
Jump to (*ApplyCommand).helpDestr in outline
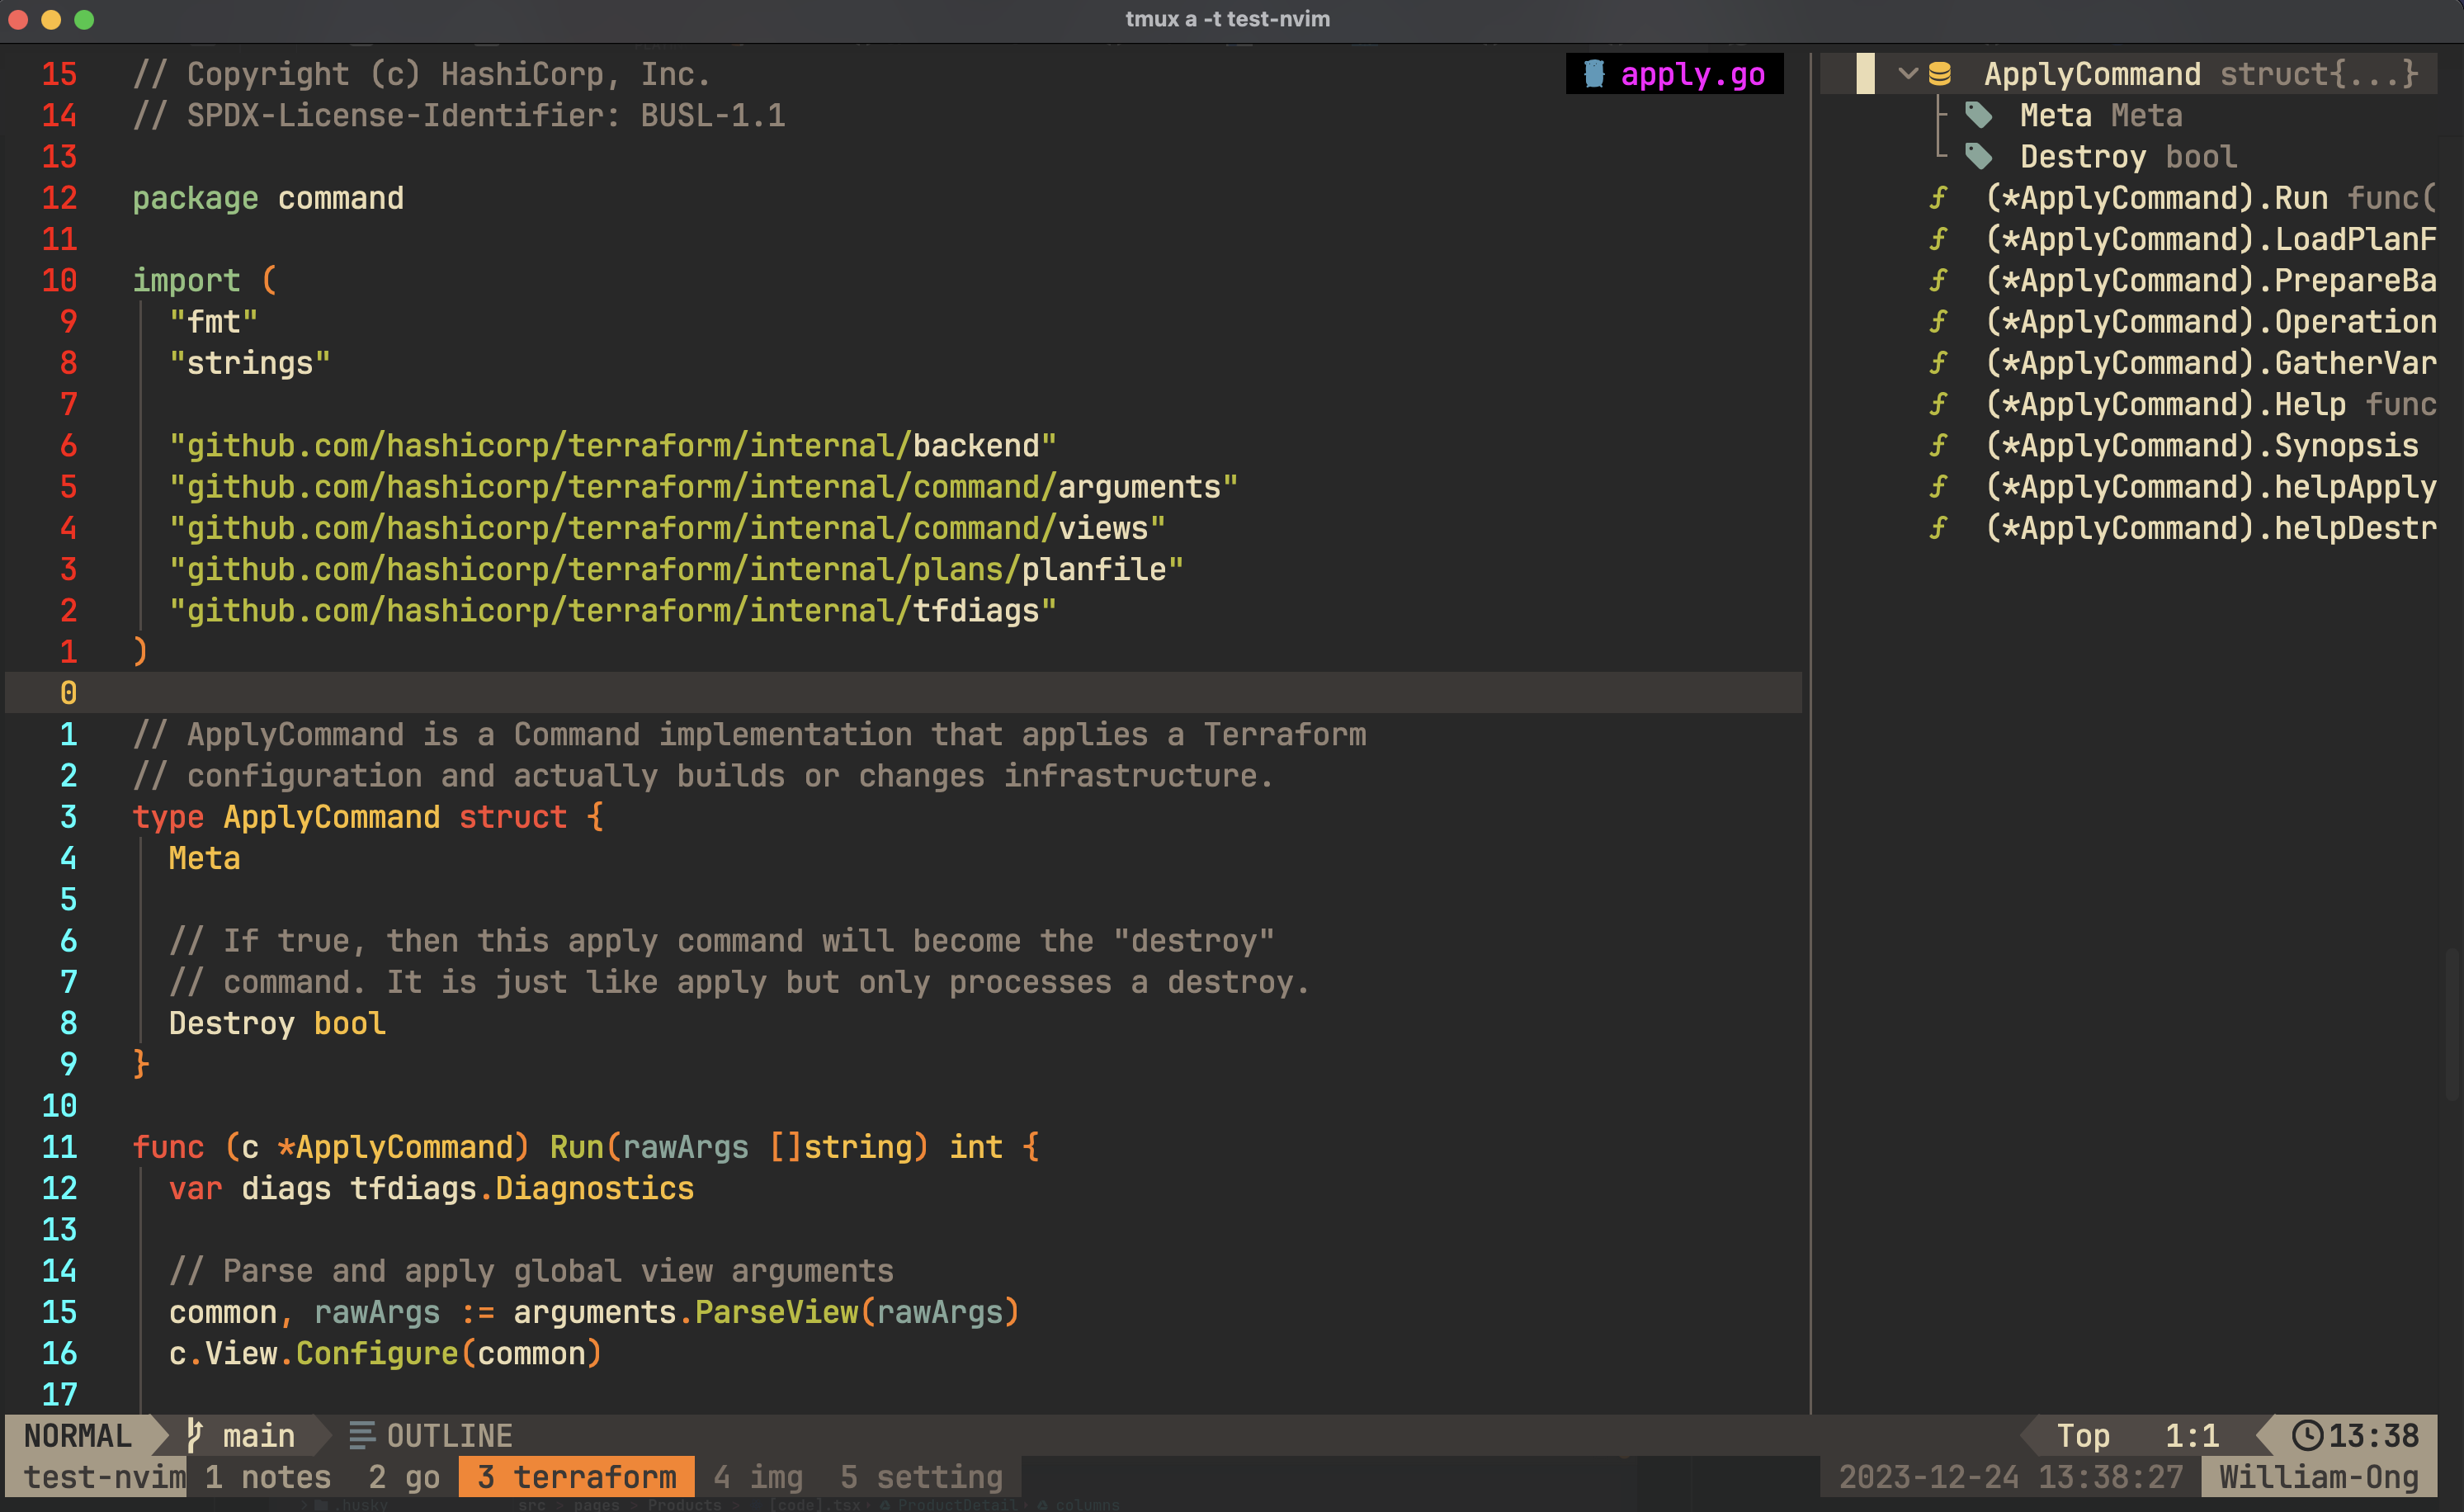tap(2210, 528)
